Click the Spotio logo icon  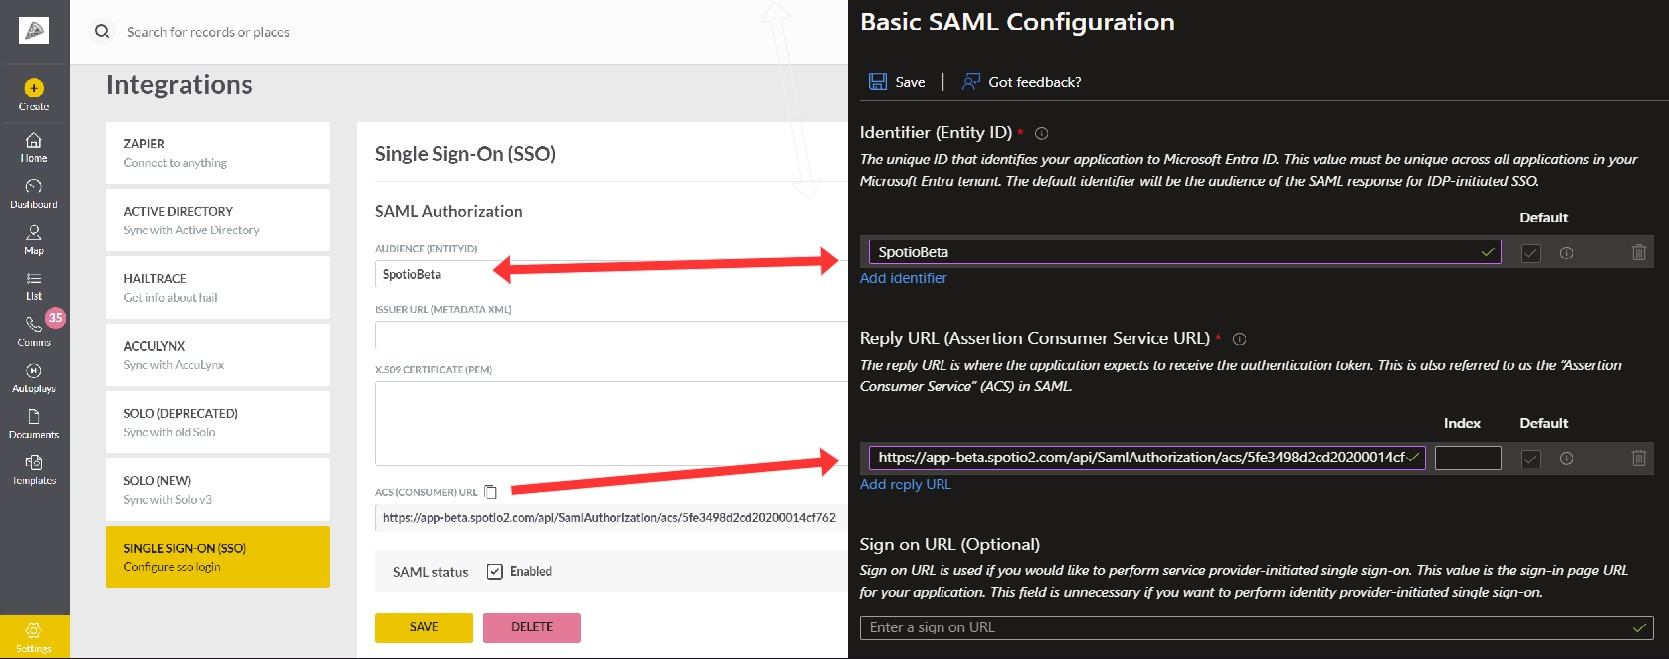(x=34, y=31)
